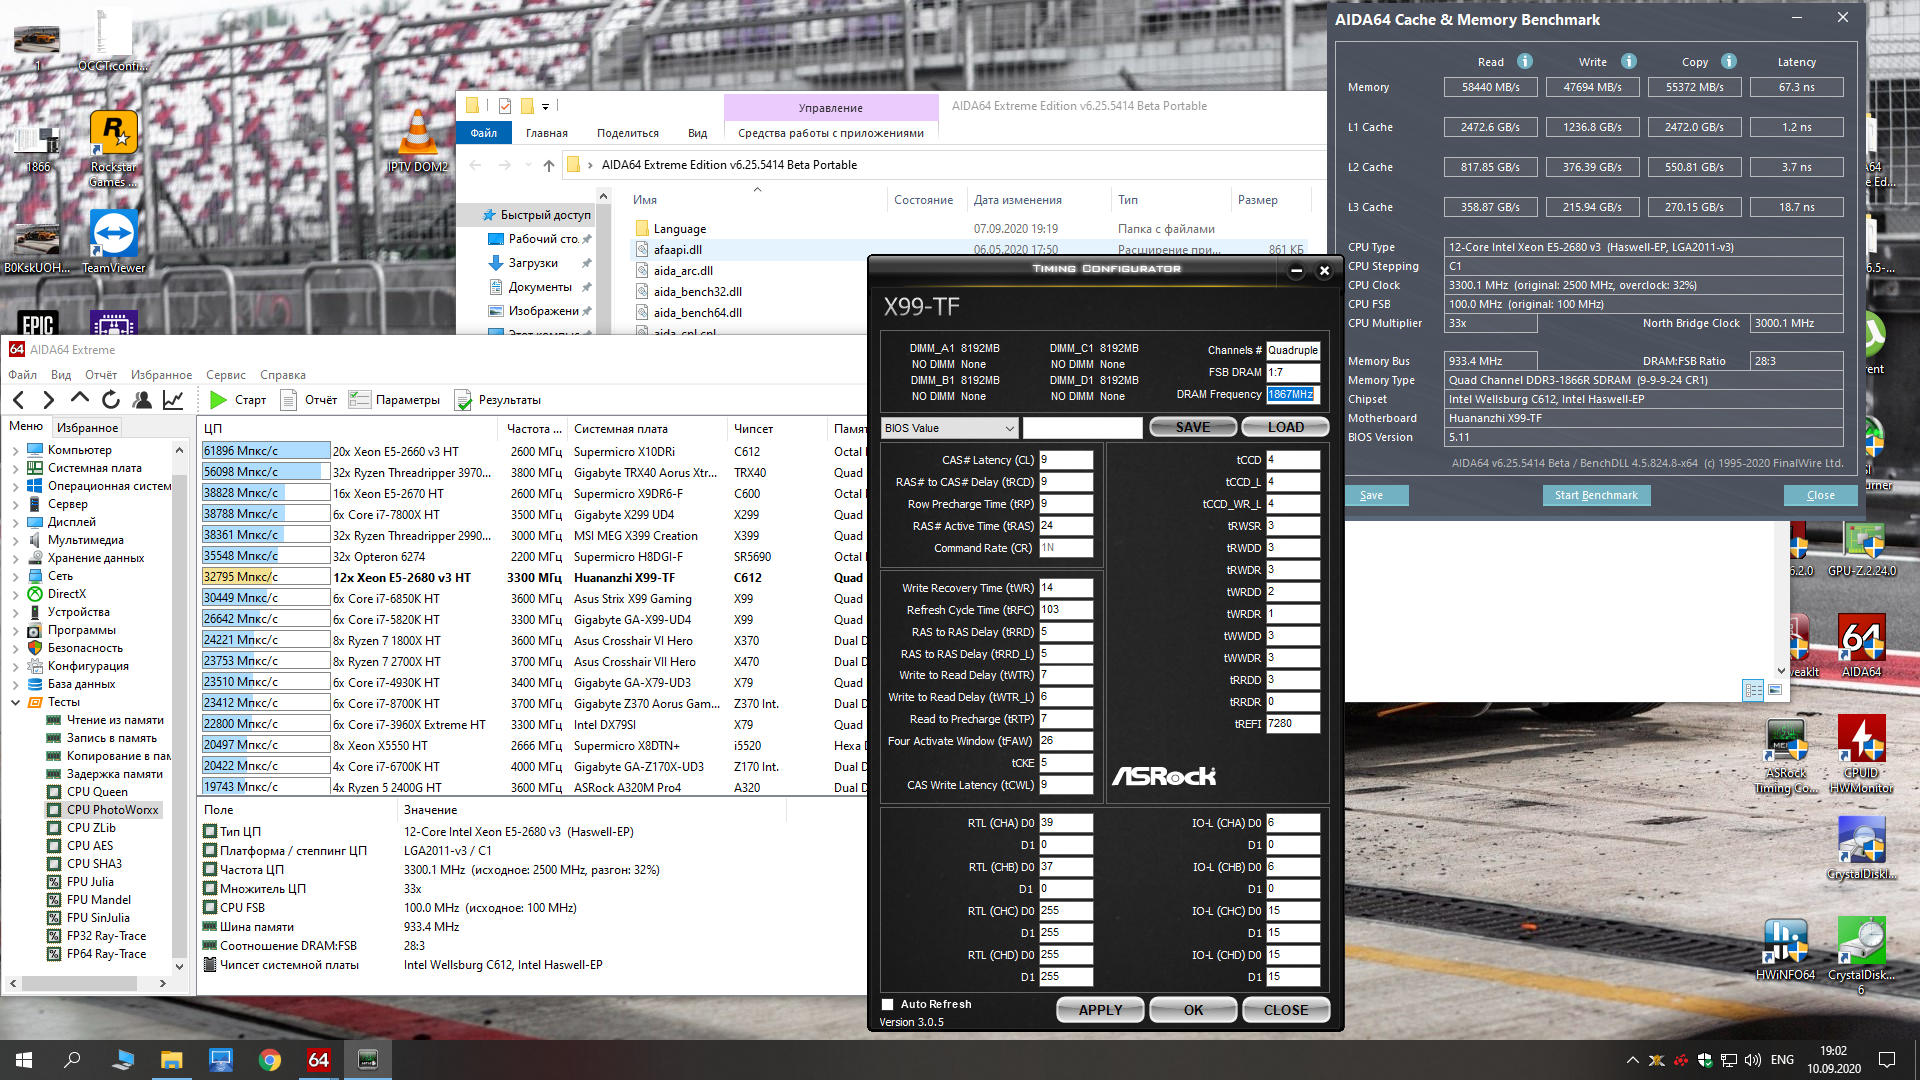Click the up-level arrow in AIDA64 toolbar
Viewport: 1920px width, 1080px height.
pos(80,400)
